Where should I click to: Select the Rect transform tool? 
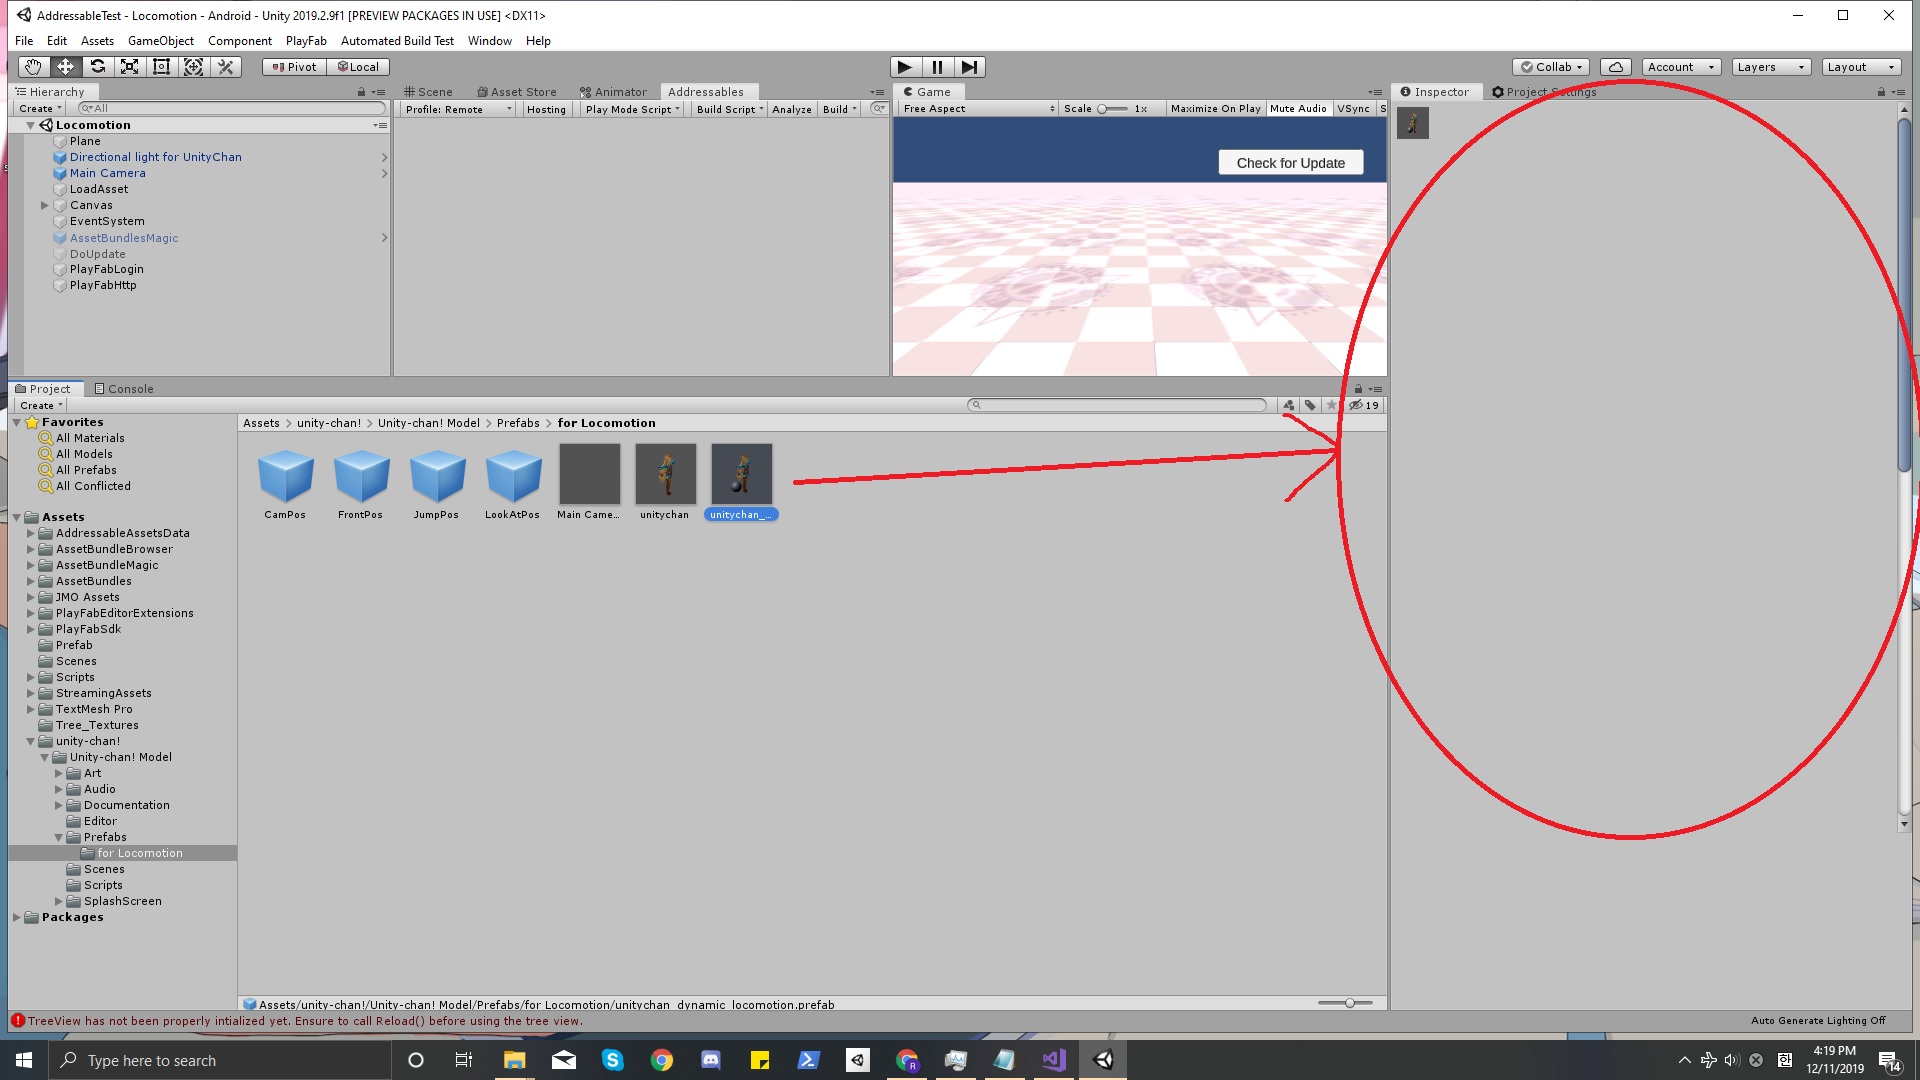coord(161,67)
